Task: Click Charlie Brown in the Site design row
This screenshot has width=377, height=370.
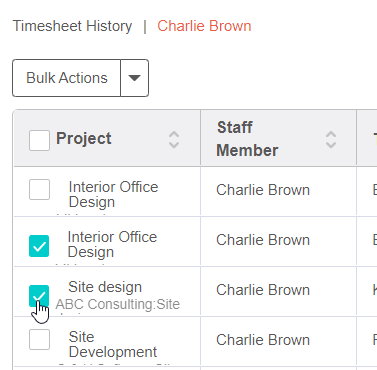Action: tap(263, 290)
